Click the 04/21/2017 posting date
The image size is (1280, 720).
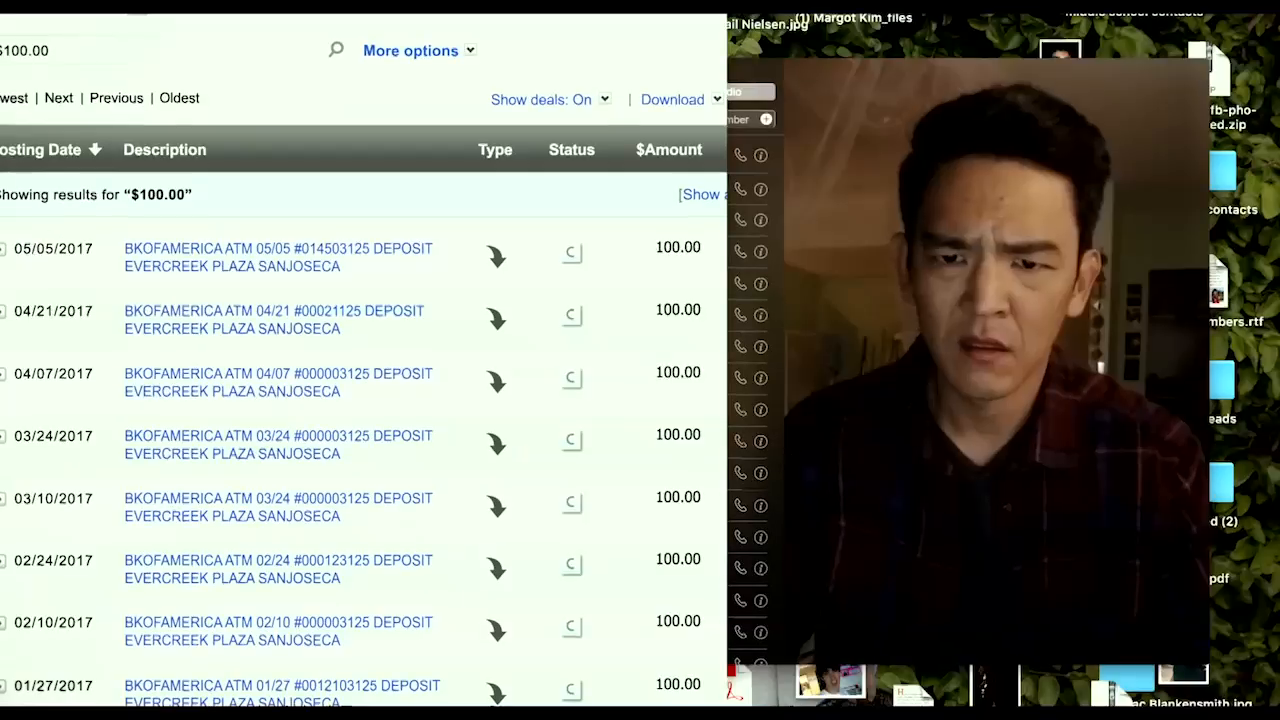tap(53, 311)
